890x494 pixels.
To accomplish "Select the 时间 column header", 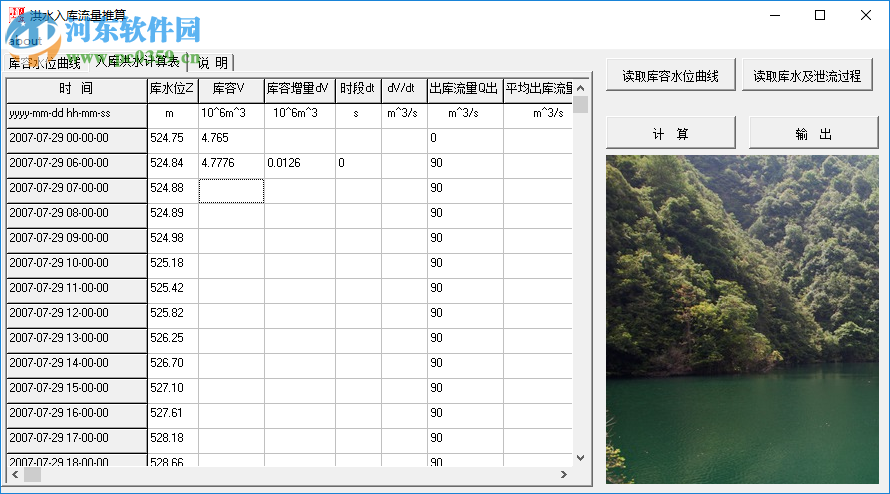I will click(77, 90).
